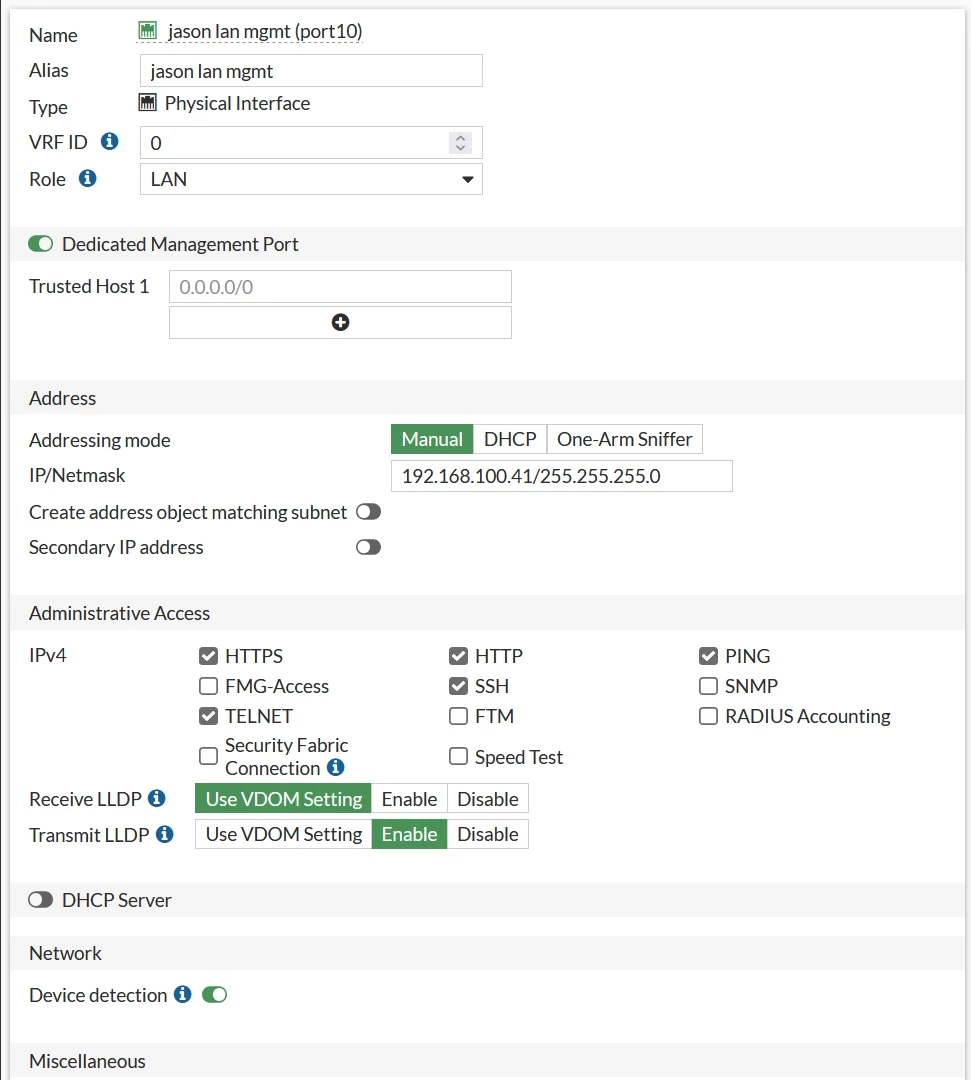The image size is (971, 1080).
Task: Check the SNMP access checkbox
Action: [708, 686]
